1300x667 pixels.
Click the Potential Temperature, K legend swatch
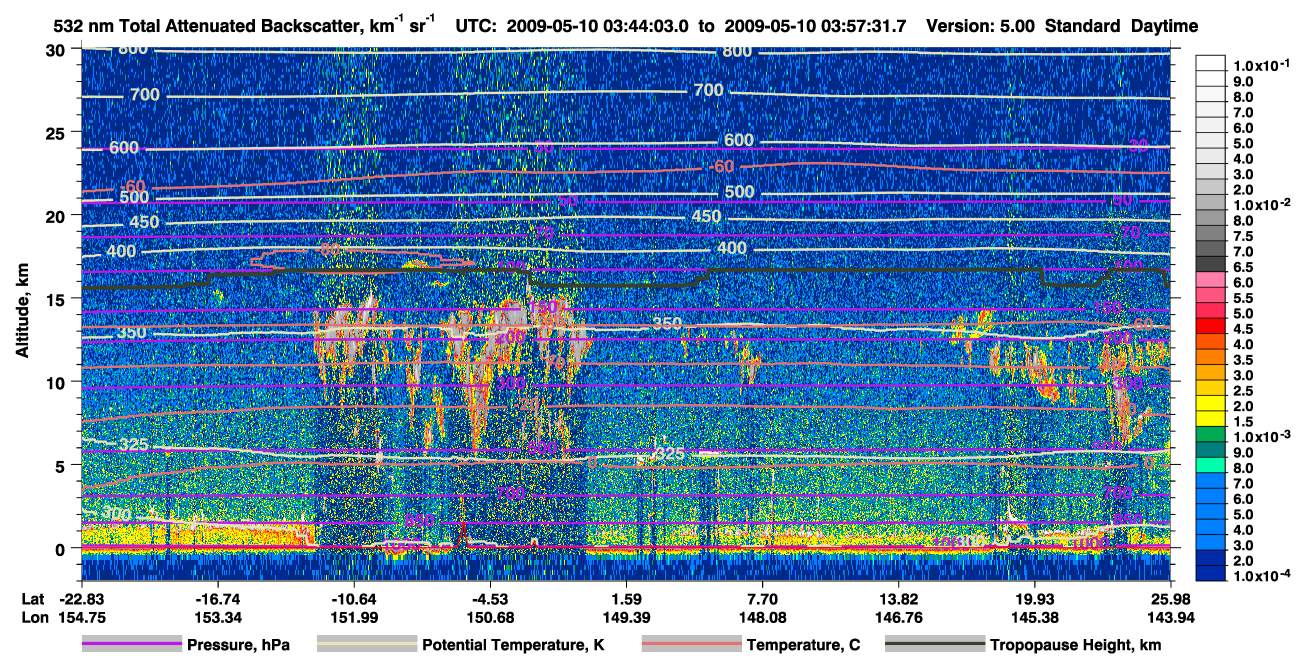(x=367, y=645)
